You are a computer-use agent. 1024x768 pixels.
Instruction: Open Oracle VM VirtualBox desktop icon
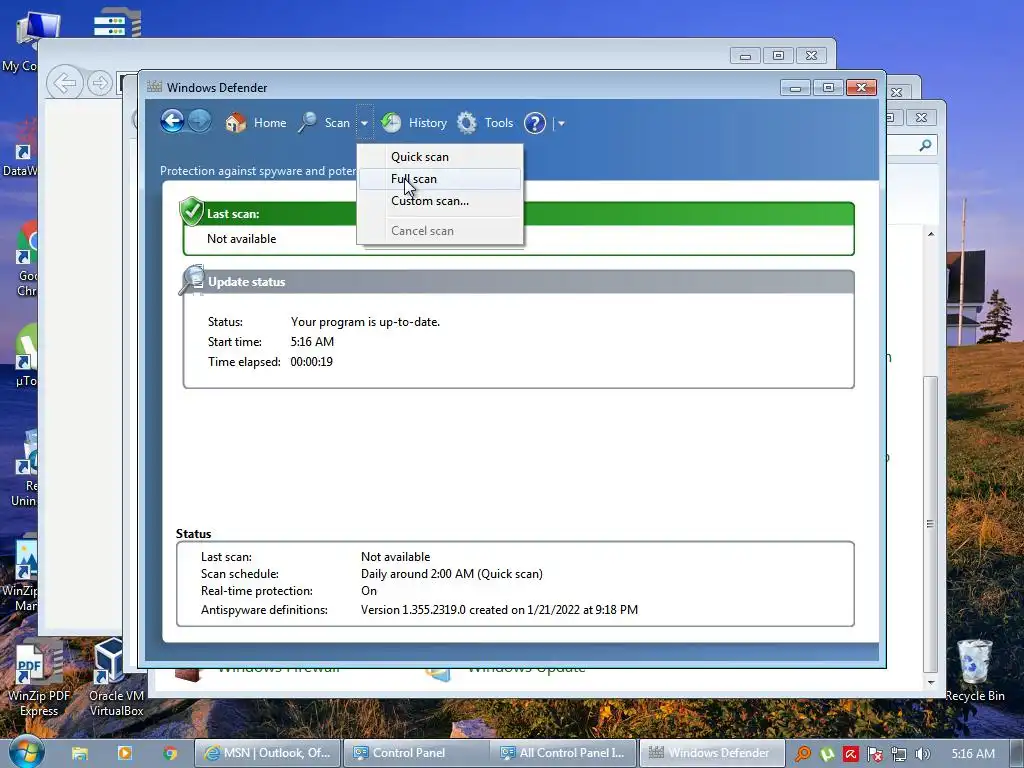[x=116, y=677]
